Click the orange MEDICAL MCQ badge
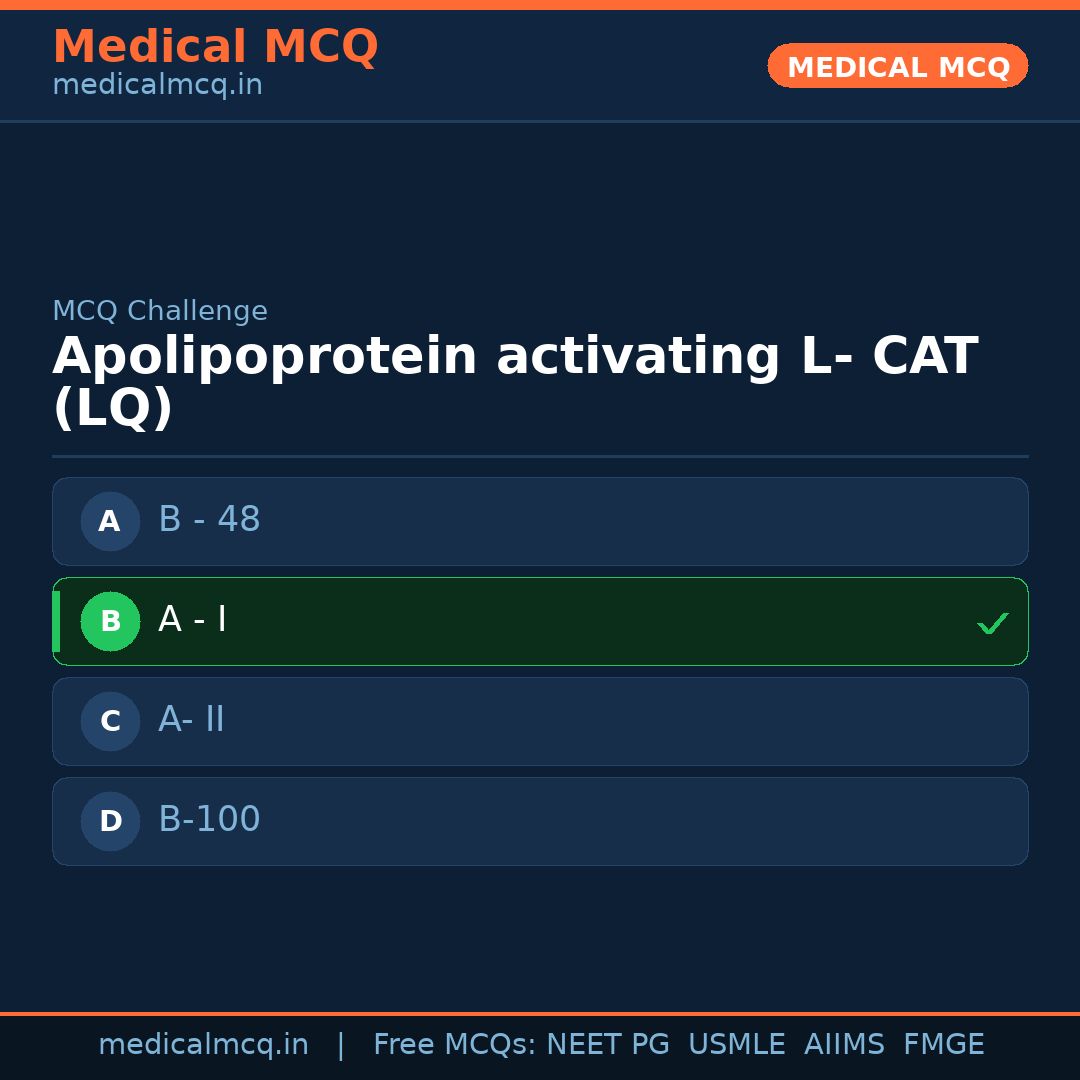This screenshot has width=1080, height=1080. (x=897, y=66)
